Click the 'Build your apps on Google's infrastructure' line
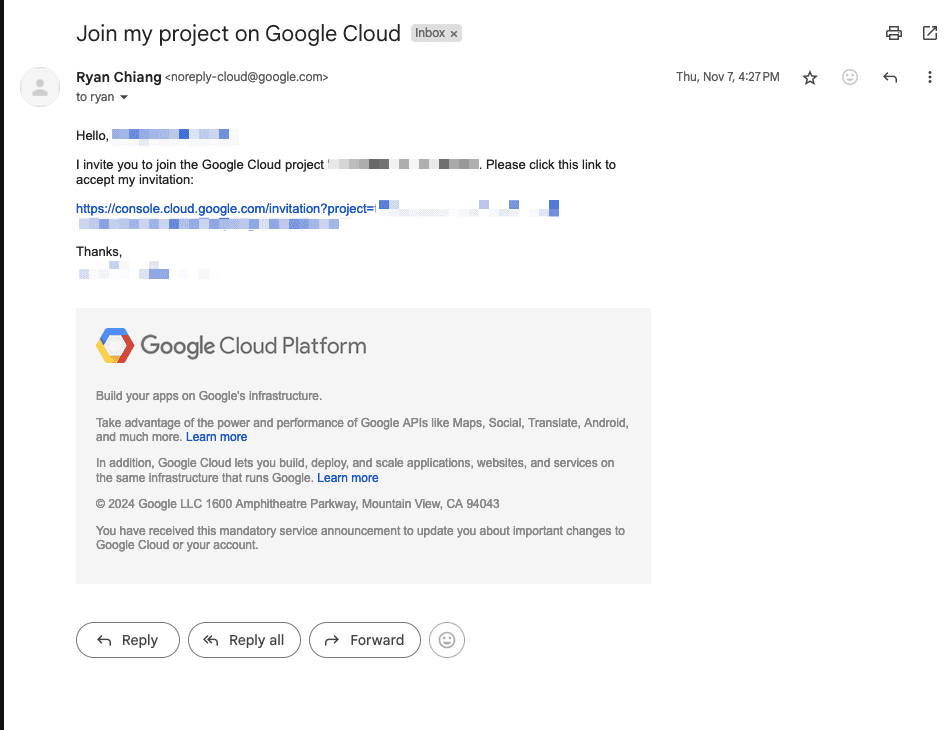The height and width of the screenshot is (730, 952). coord(209,396)
